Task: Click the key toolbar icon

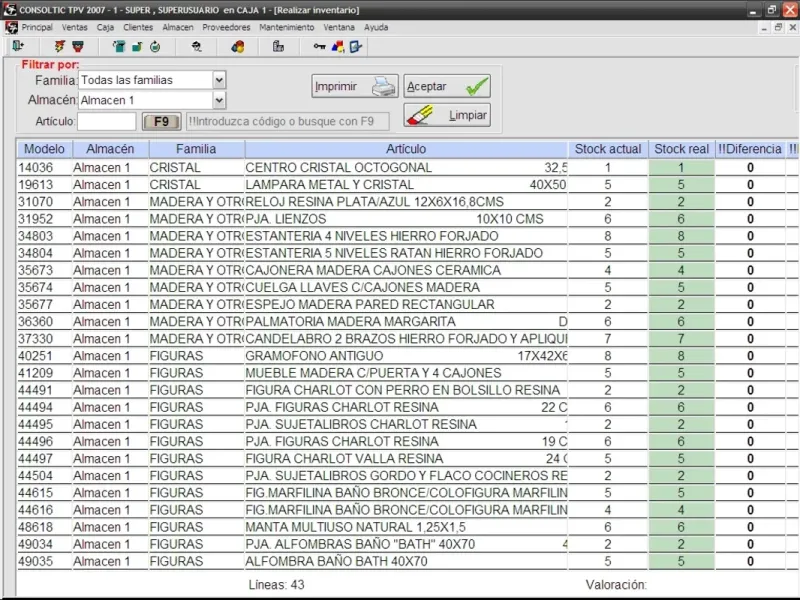Action: pyautogui.click(x=319, y=47)
